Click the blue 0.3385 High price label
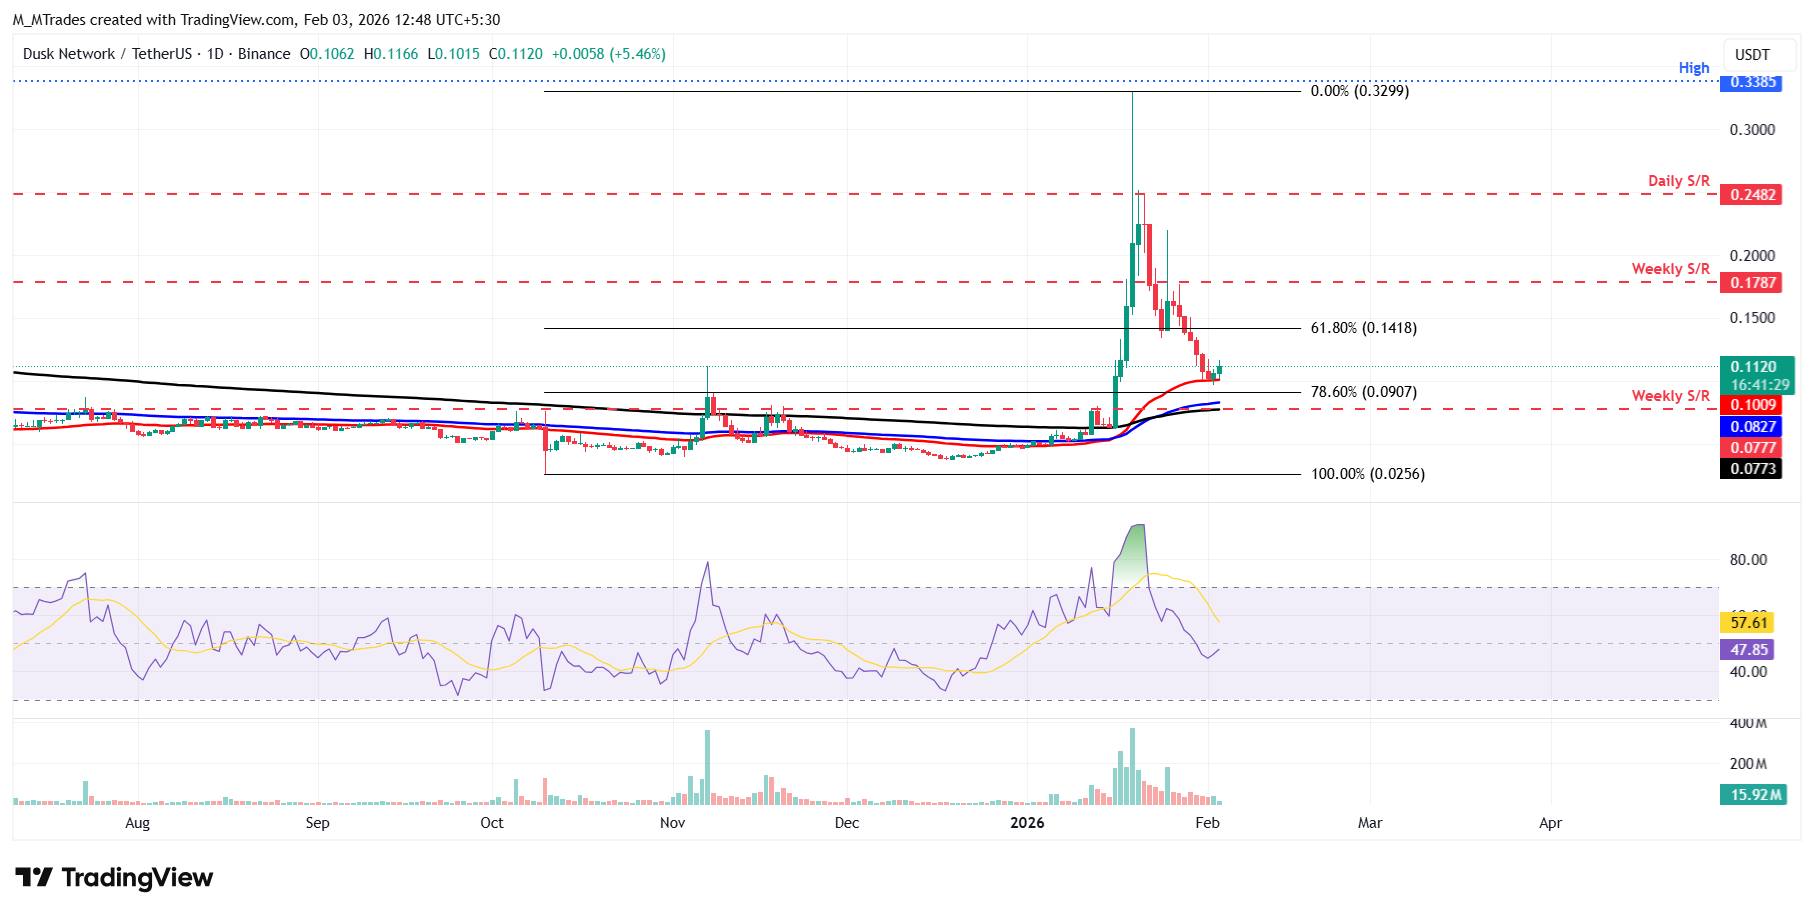The image size is (1814, 915). pos(1752,84)
